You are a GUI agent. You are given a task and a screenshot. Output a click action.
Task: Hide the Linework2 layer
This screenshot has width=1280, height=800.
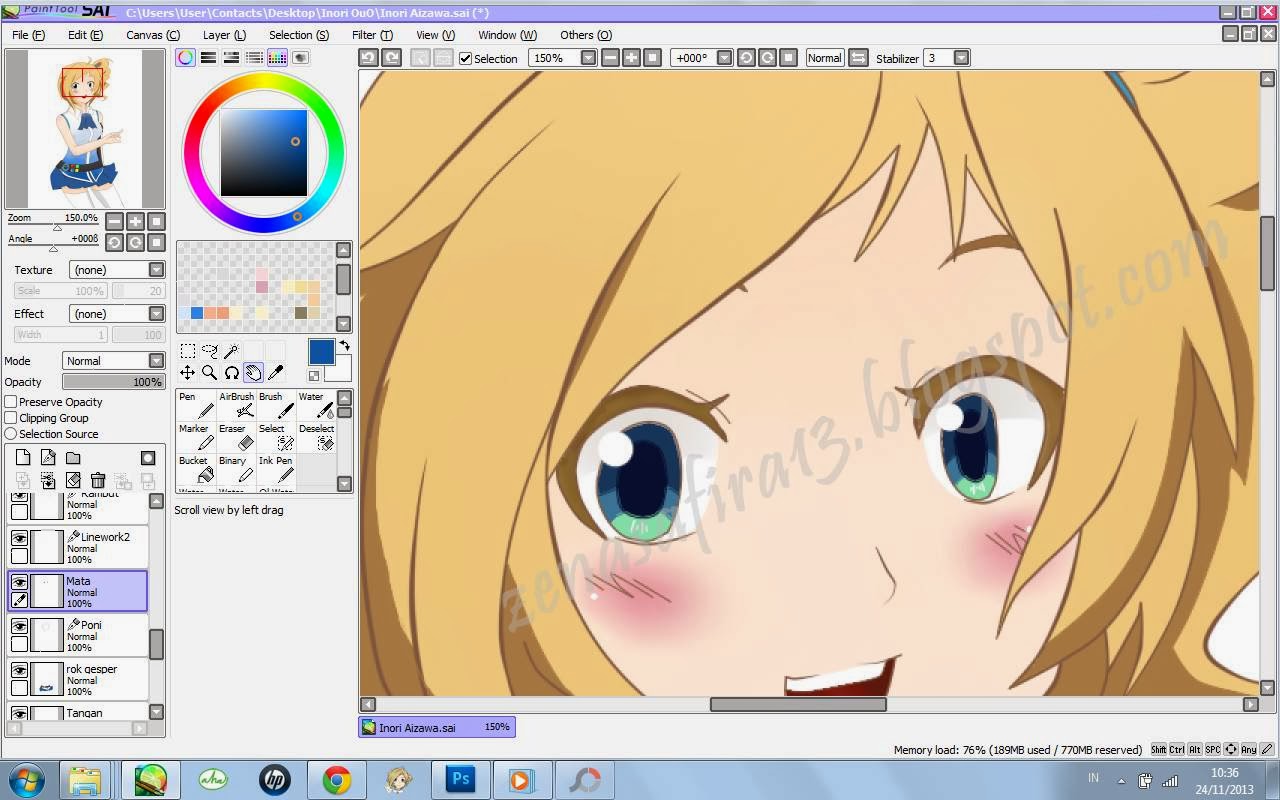(19, 538)
